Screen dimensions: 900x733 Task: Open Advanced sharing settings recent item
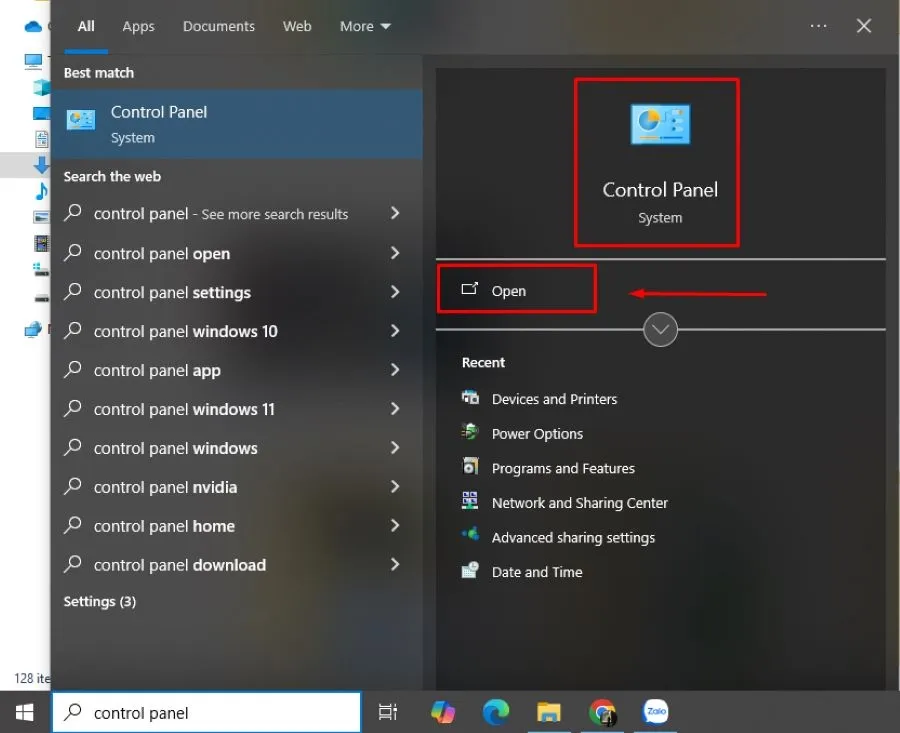tap(573, 538)
